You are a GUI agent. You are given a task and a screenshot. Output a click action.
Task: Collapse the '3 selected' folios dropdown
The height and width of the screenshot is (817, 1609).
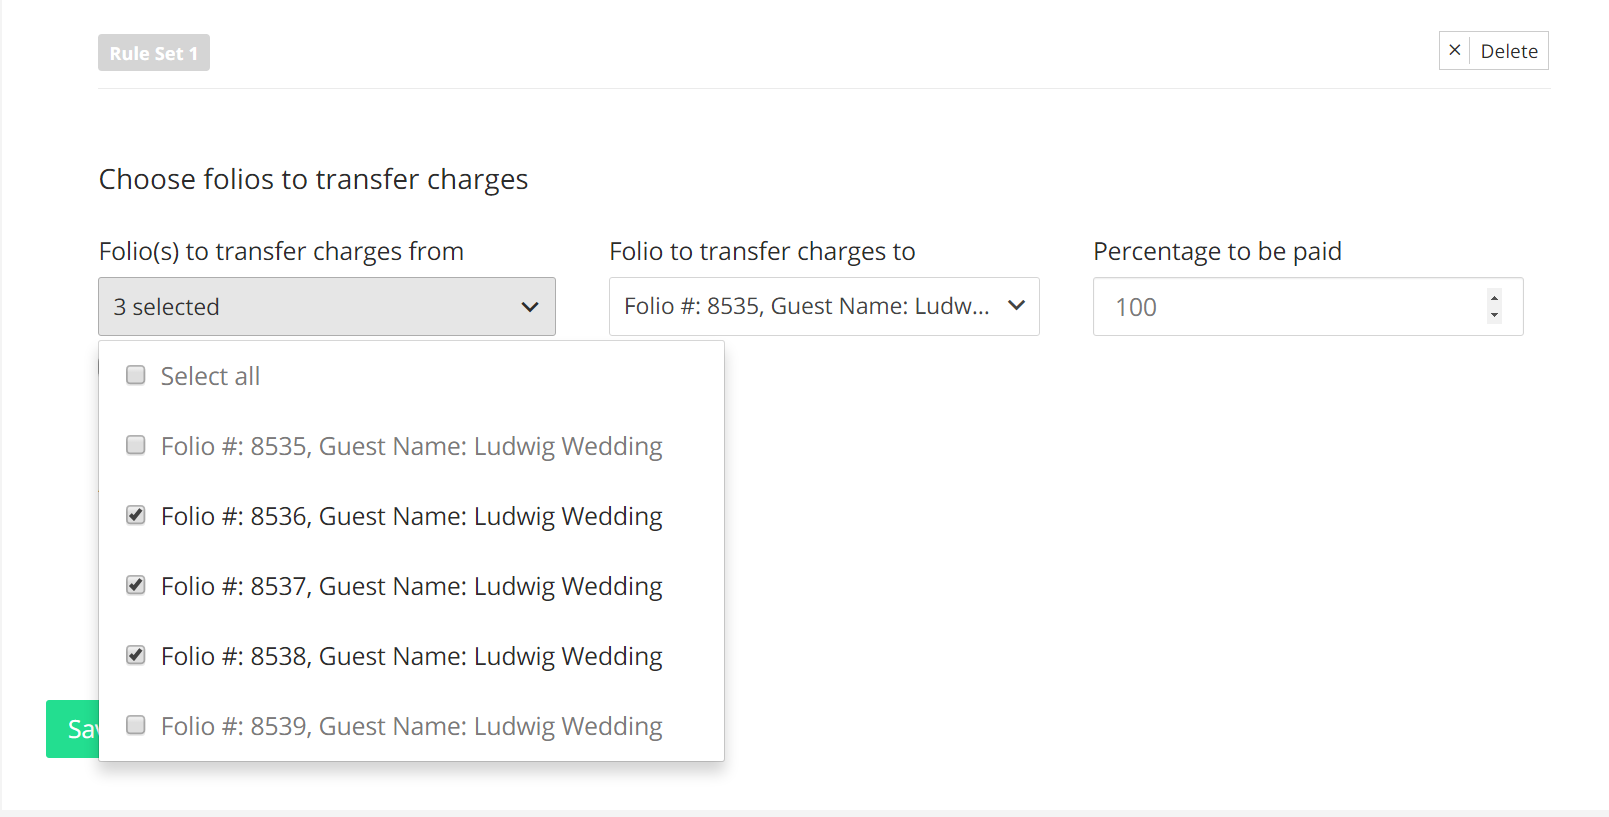pos(327,306)
